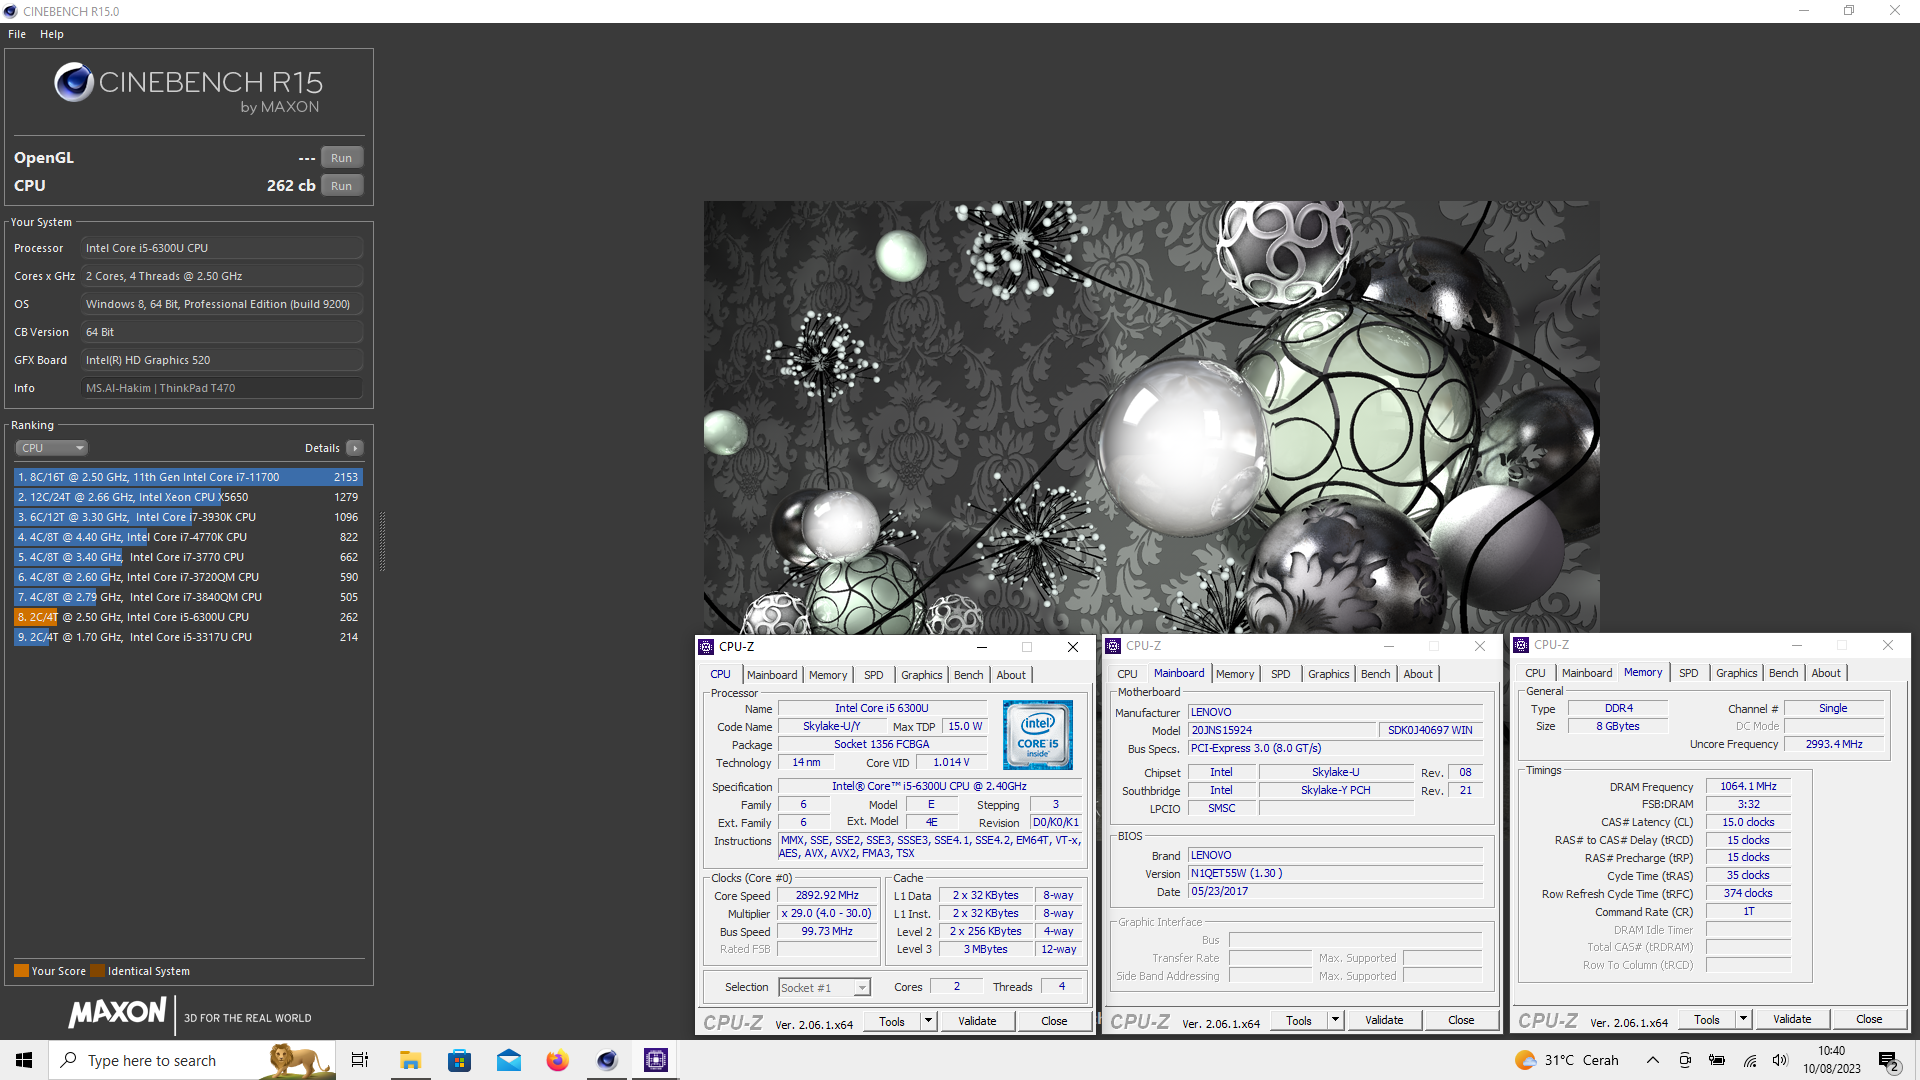Edit the Info field MS.Al-Hakim ThinkPad T470
Screen dimensions: 1920x1080
click(222, 388)
